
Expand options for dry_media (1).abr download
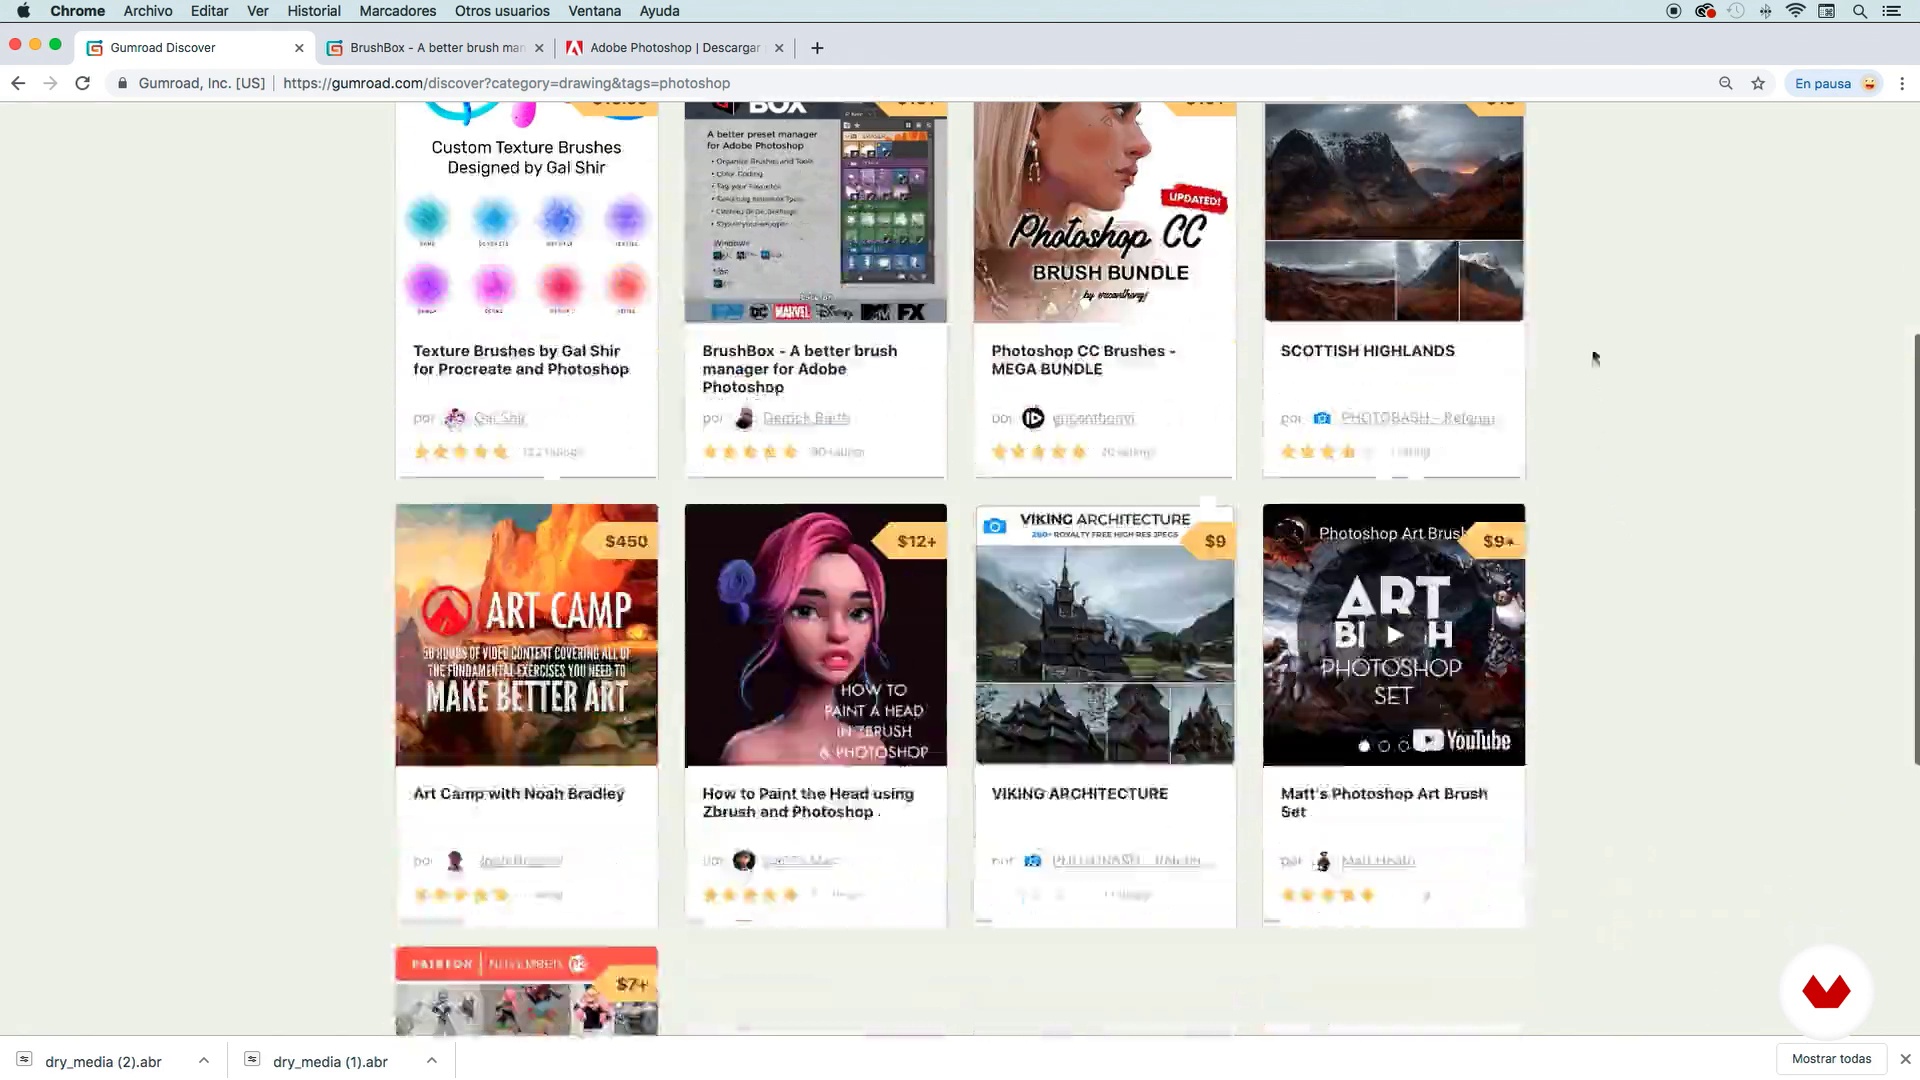(x=432, y=1060)
